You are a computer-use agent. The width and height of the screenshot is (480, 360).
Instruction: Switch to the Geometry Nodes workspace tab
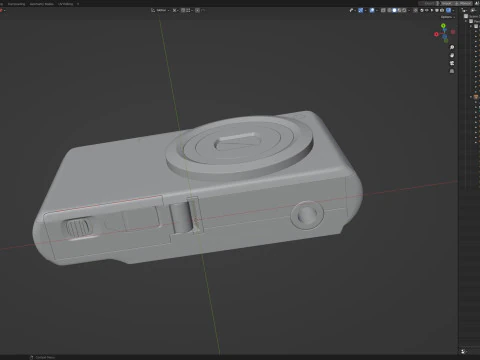click(42, 4)
